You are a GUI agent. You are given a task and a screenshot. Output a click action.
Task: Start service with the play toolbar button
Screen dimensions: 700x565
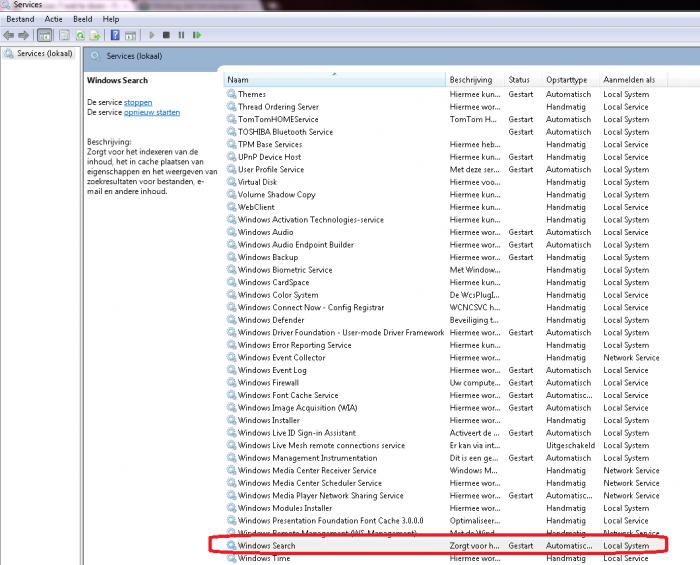[x=152, y=35]
